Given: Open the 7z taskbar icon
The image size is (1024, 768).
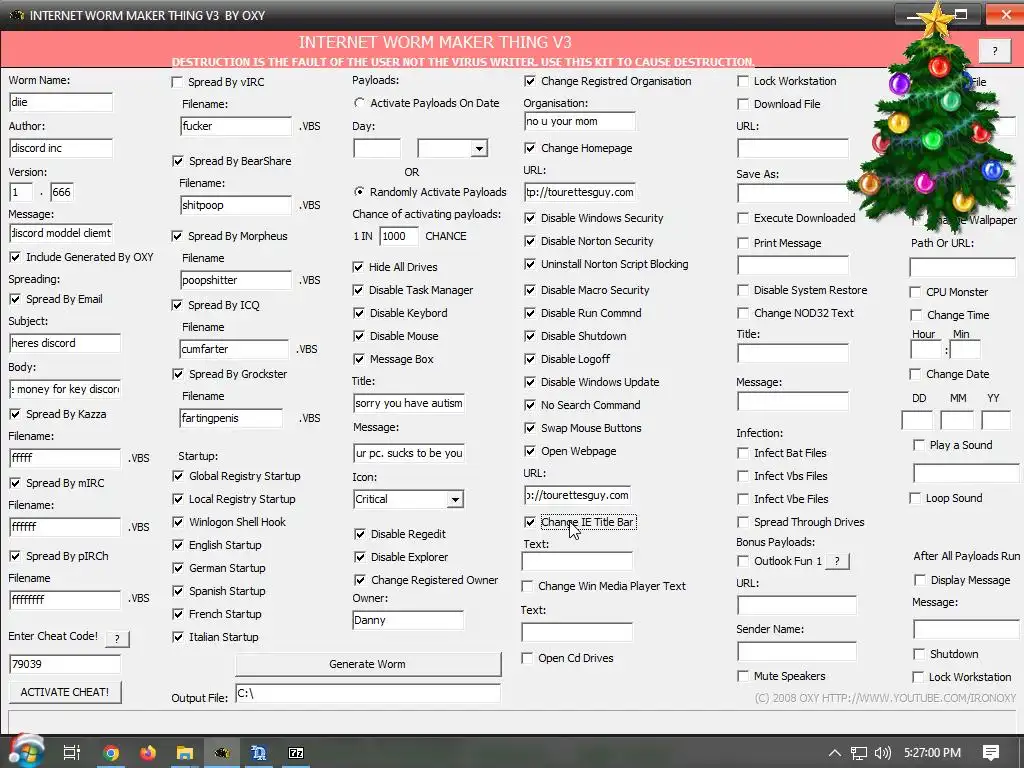Looking at the screenshot, I should click(296, 753).
